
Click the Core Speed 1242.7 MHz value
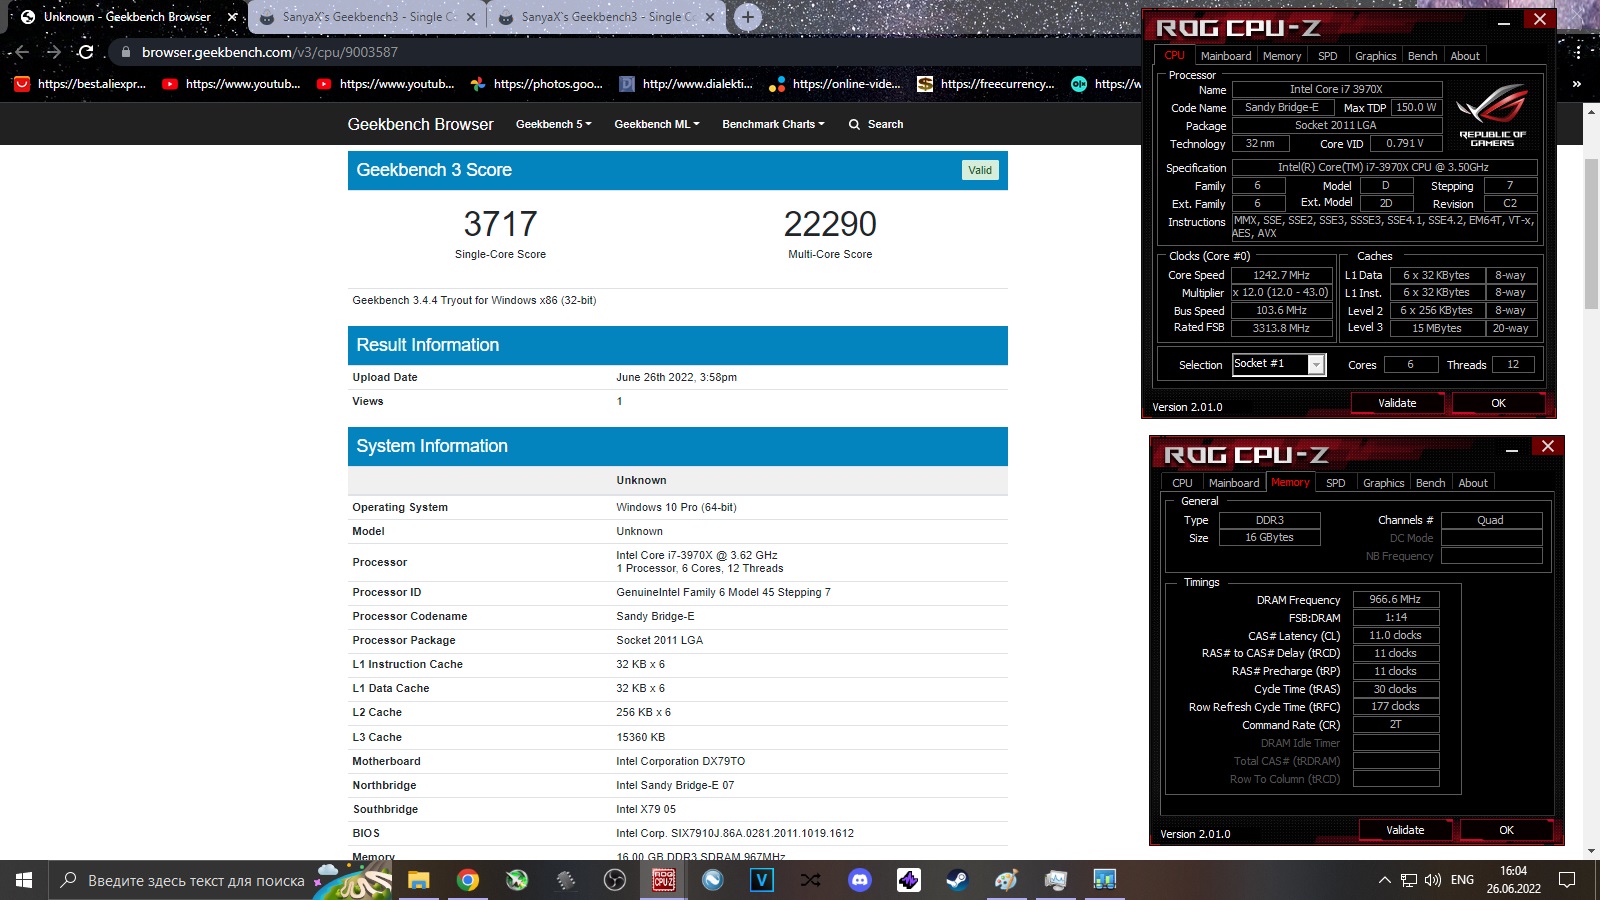pyautogui.click(x=1282, y=275)
